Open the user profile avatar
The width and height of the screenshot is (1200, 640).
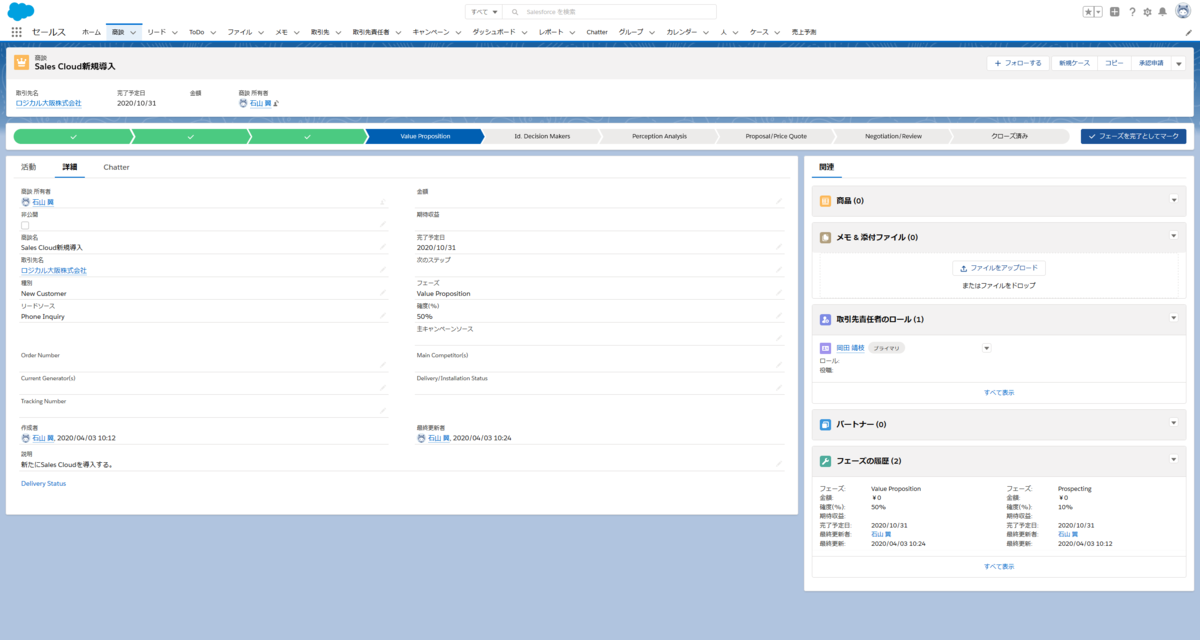pos(1181,11)
